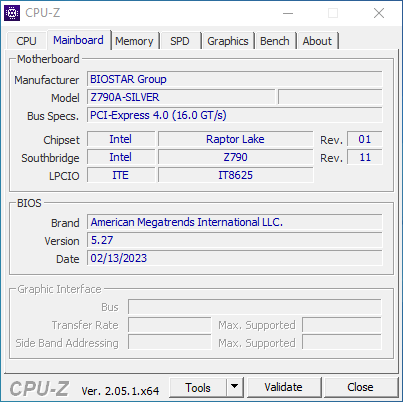The height and width of the screenshot is (402, 403).
Task: Click the Validate button
Action: [284, 388]
